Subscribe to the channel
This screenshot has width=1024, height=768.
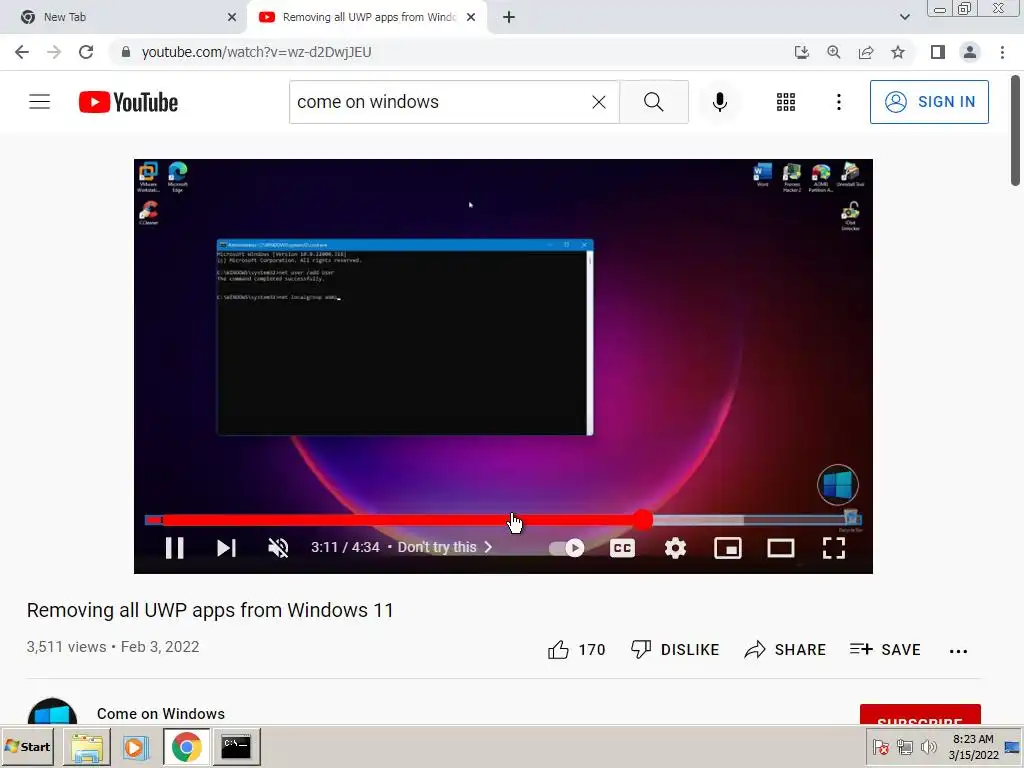pyautogui.click(x=920, y=714)
